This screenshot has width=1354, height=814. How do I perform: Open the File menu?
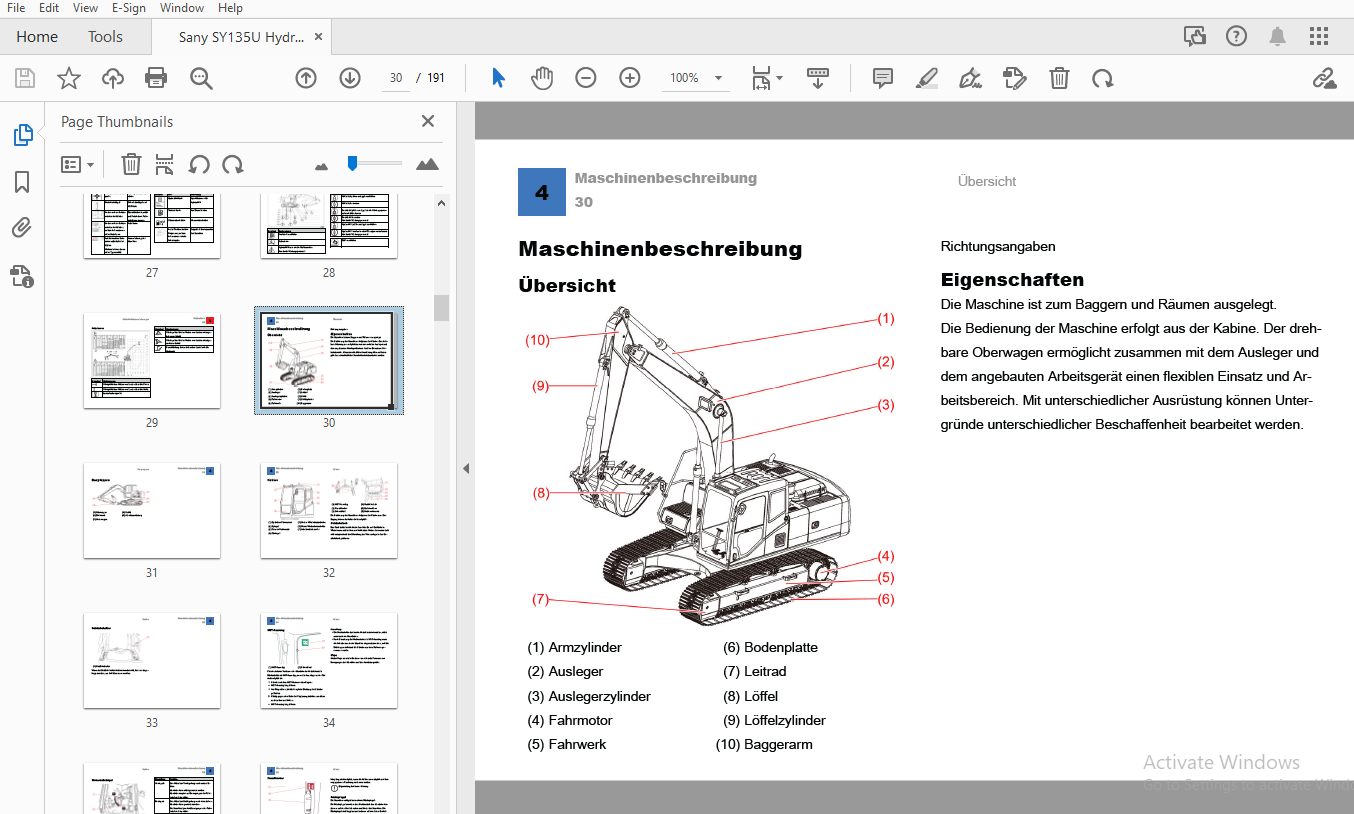click(16, 8)
